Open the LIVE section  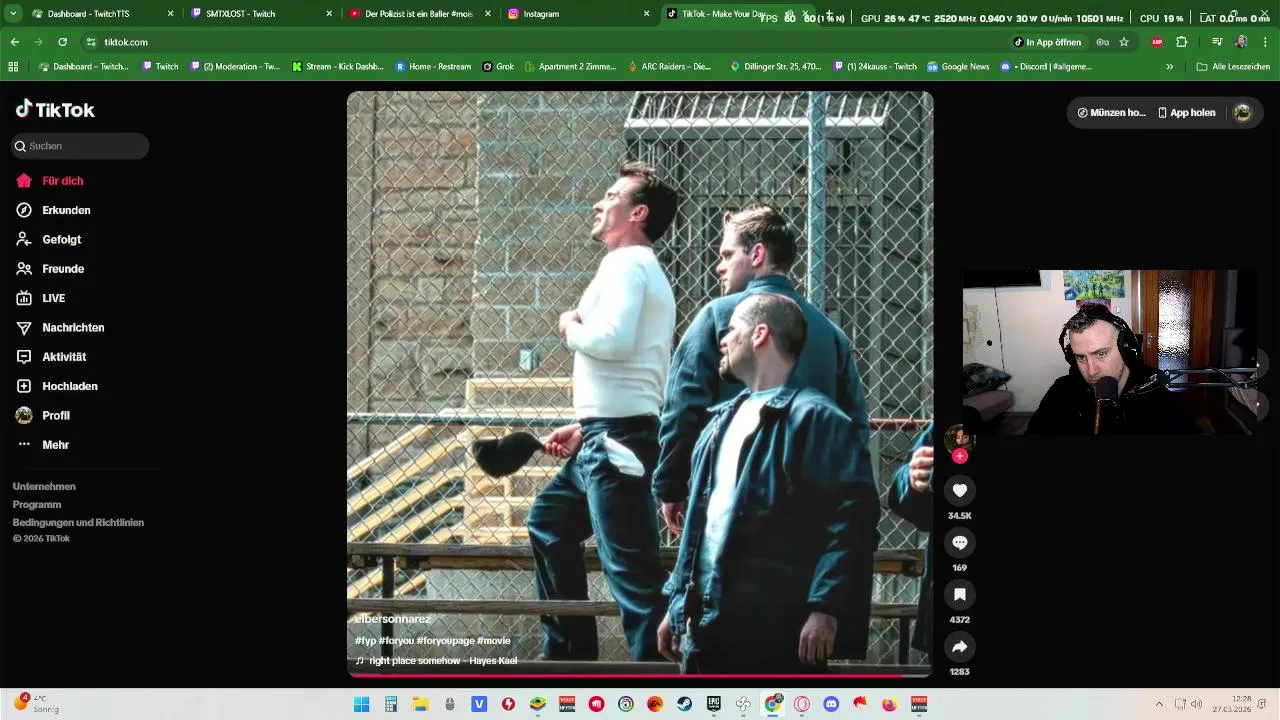tap(41, 298)
